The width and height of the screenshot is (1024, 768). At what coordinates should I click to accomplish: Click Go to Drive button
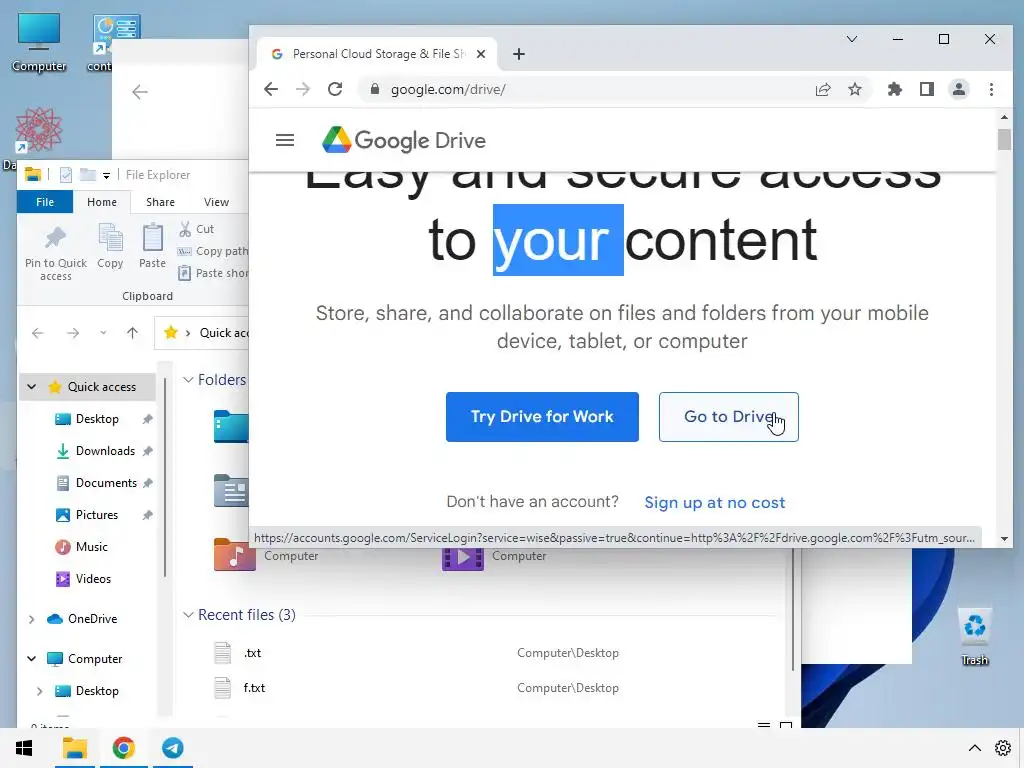(x=729, y=417)
